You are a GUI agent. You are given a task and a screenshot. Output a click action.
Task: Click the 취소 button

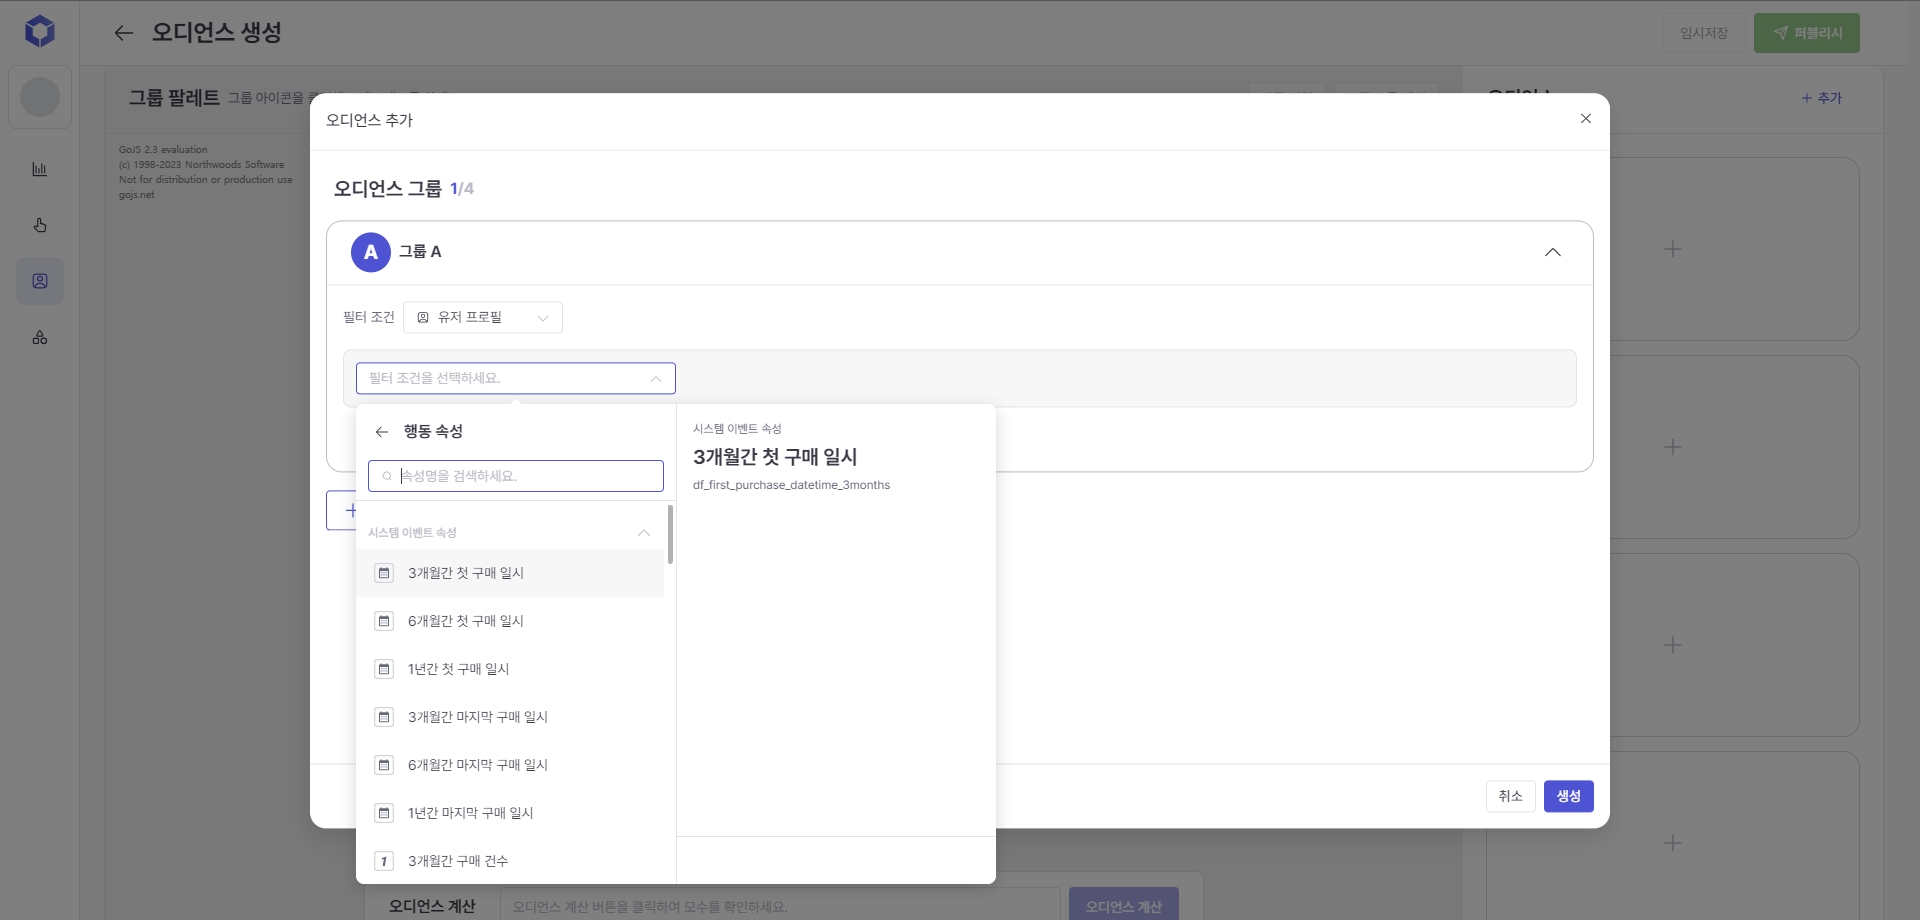click(1510, 796)
